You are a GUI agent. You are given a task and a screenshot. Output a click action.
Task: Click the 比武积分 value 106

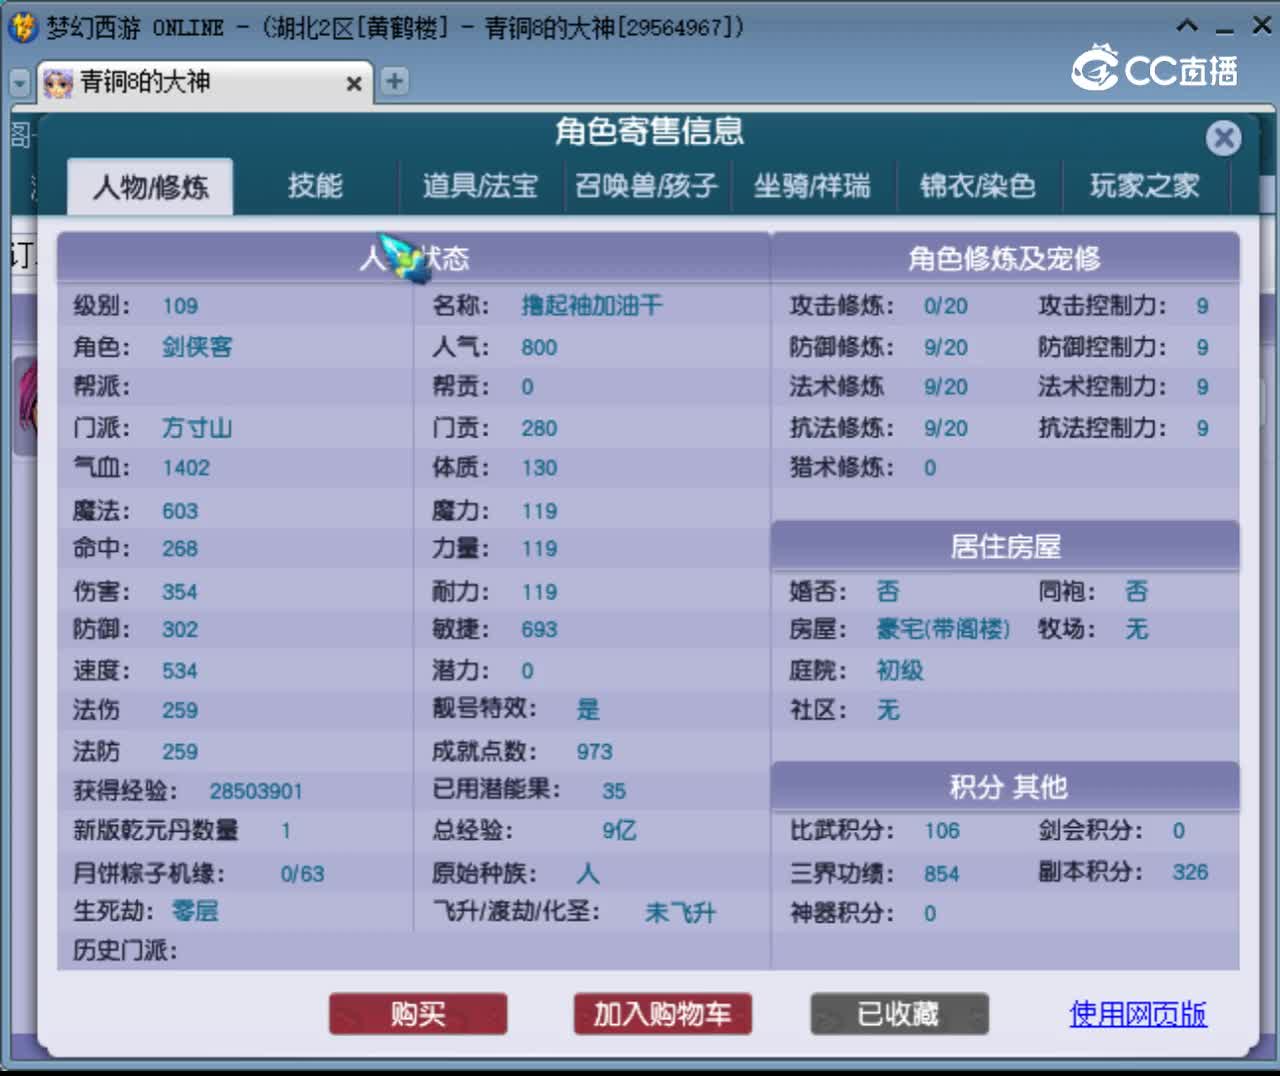(x=941, y=830)
